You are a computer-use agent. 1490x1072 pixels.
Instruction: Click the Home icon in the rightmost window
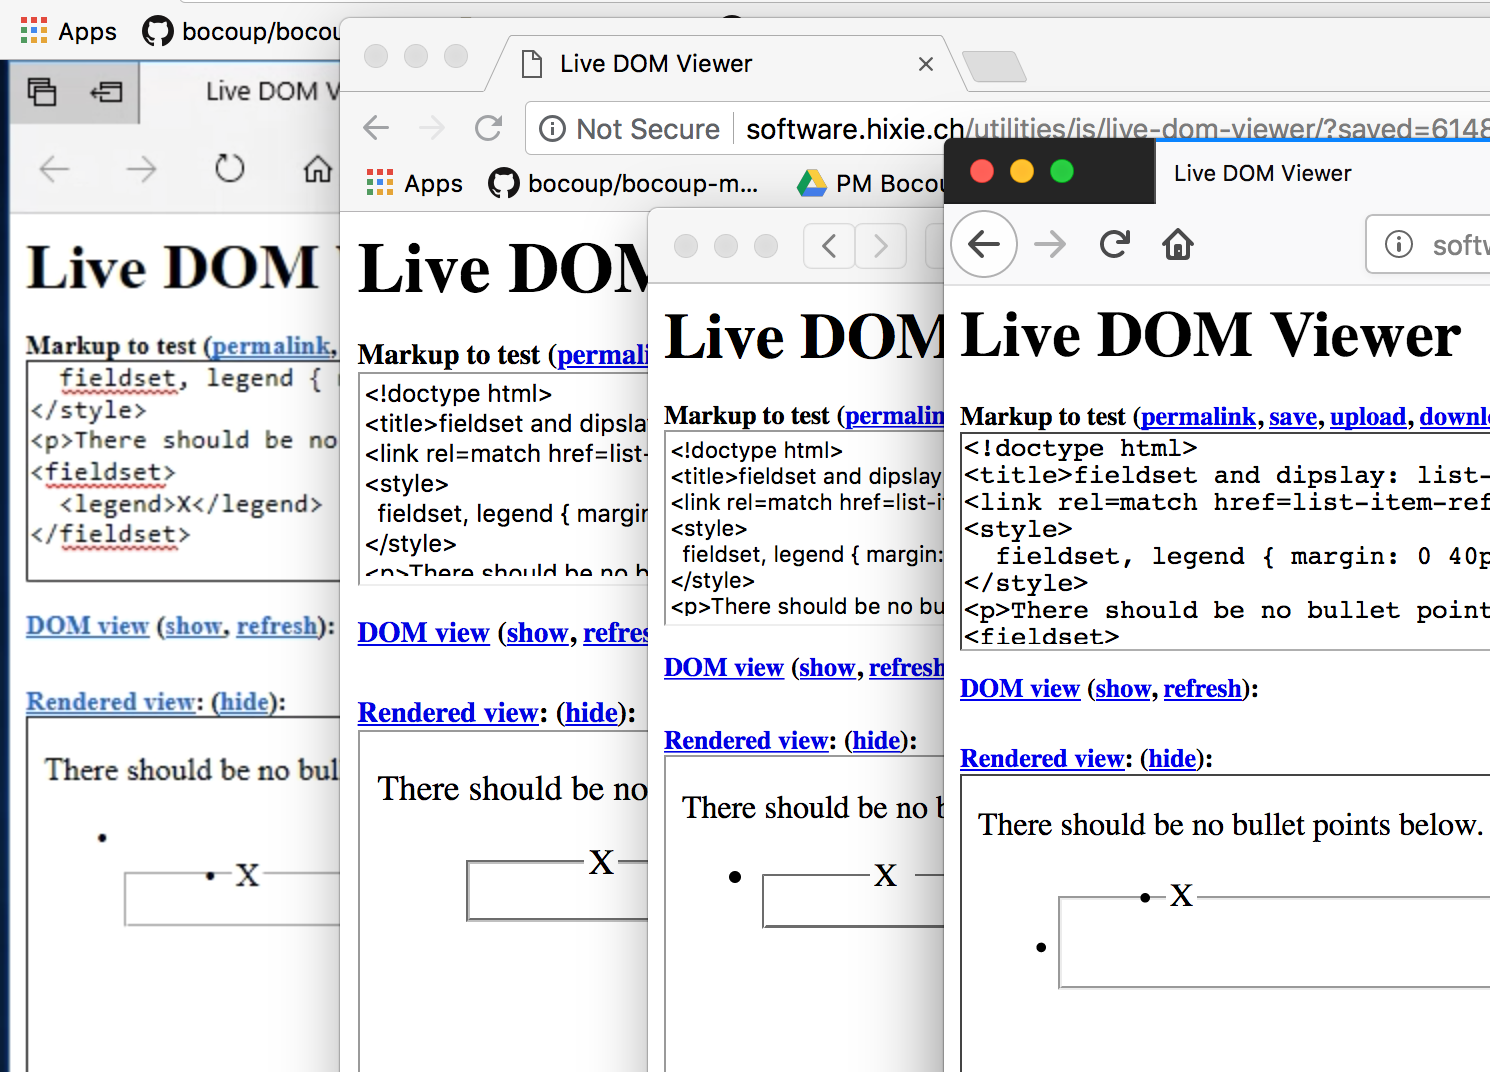(x=1177, y=244)
